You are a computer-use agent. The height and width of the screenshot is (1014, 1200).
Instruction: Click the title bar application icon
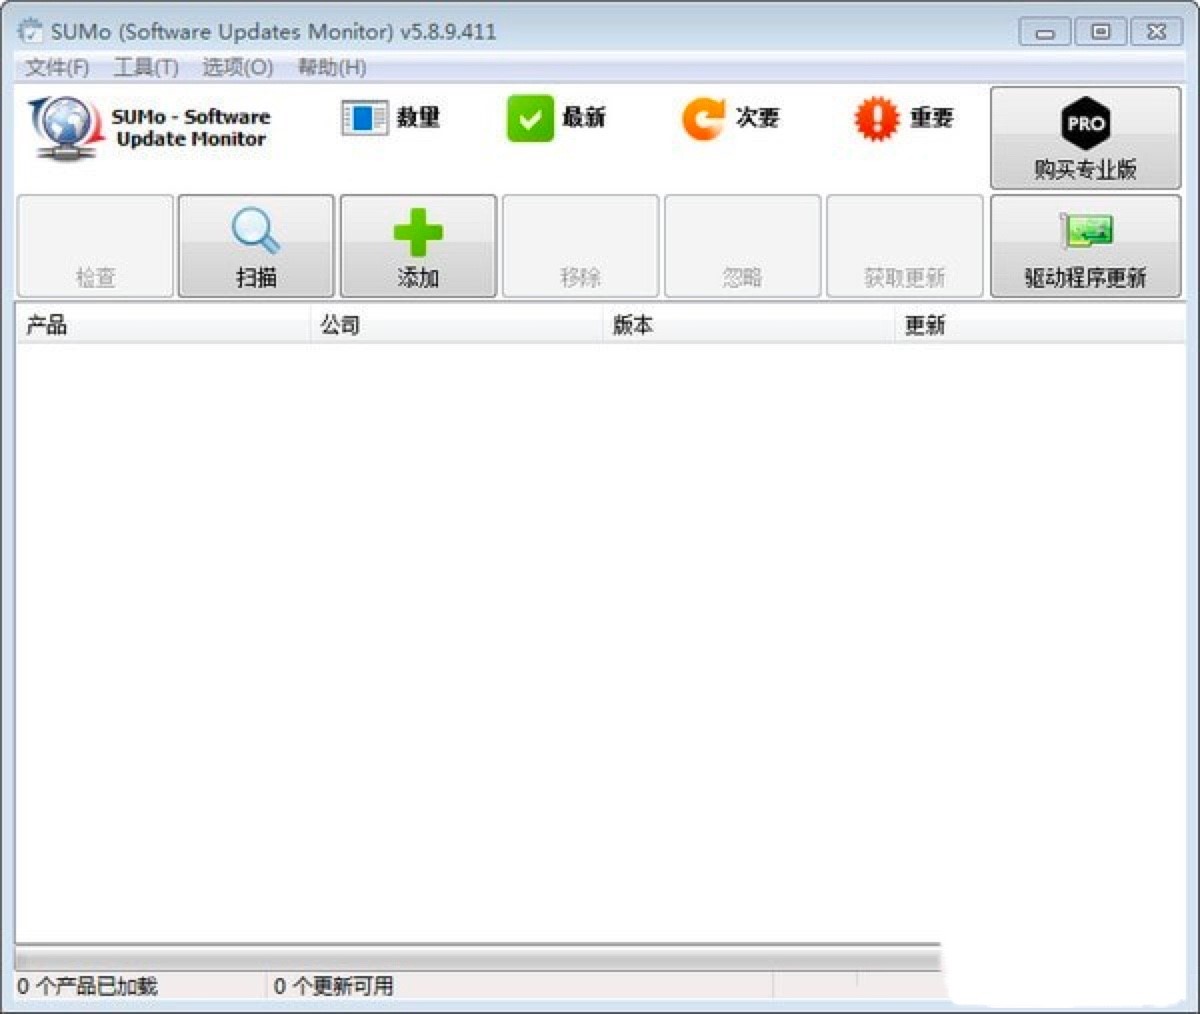pyautogui.click(x=32, y=30)
